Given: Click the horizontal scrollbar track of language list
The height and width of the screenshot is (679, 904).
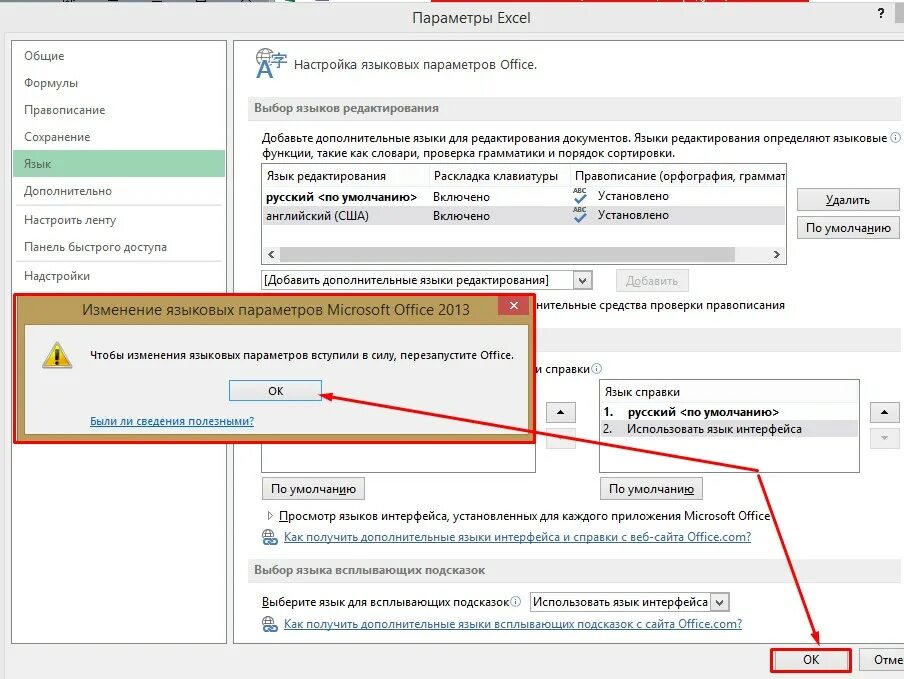Looking at the screenshot, I should (x=524, y=254).
